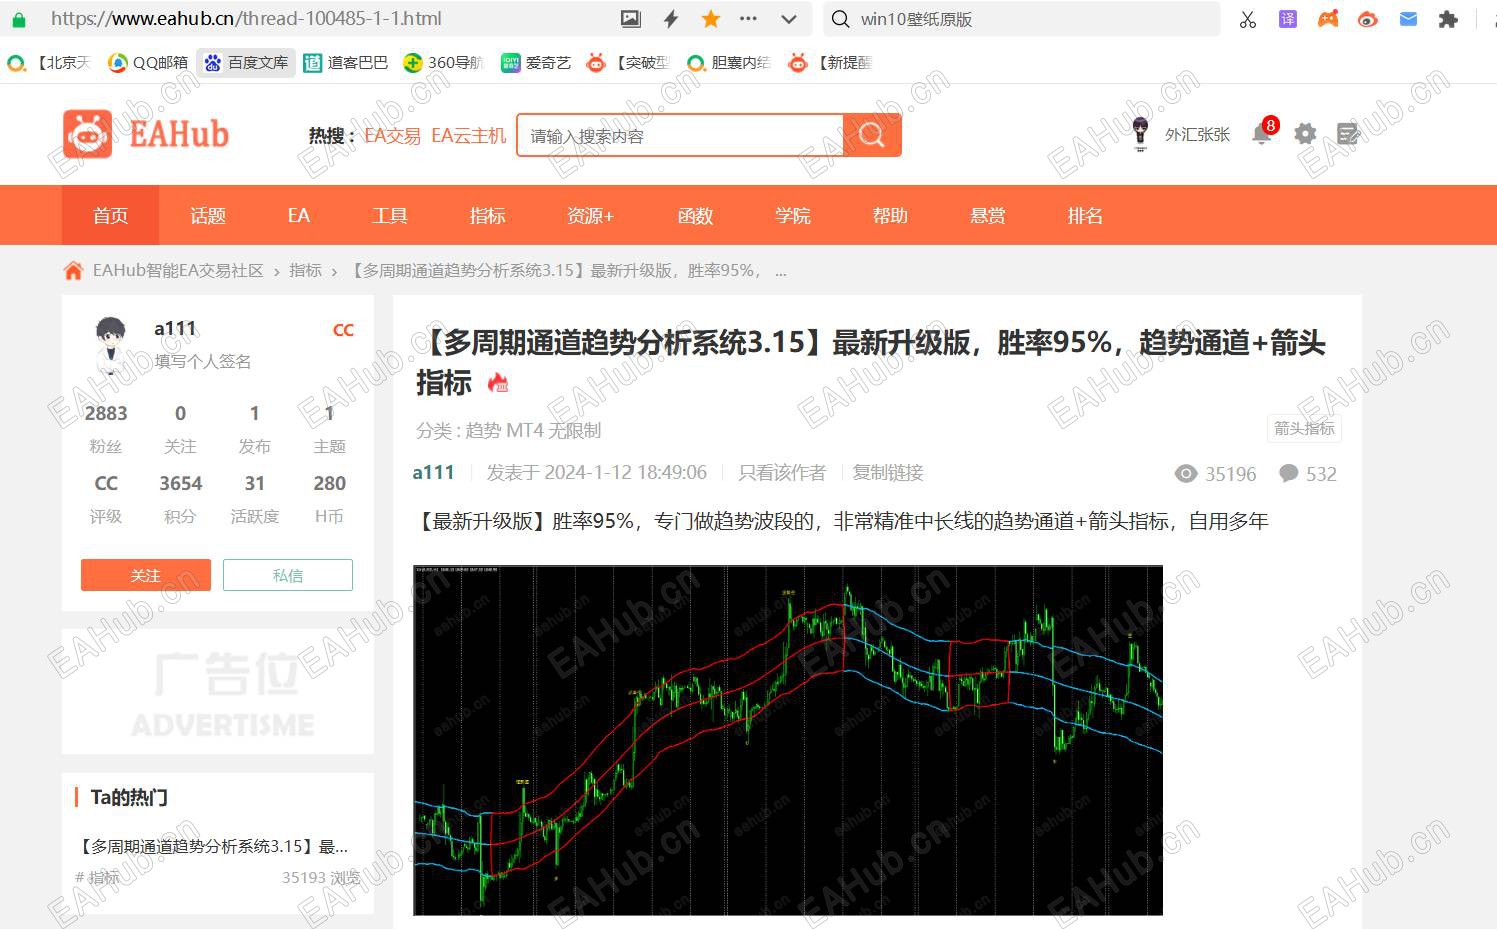Open notifications bell with 8 badge

[1263, 134]
